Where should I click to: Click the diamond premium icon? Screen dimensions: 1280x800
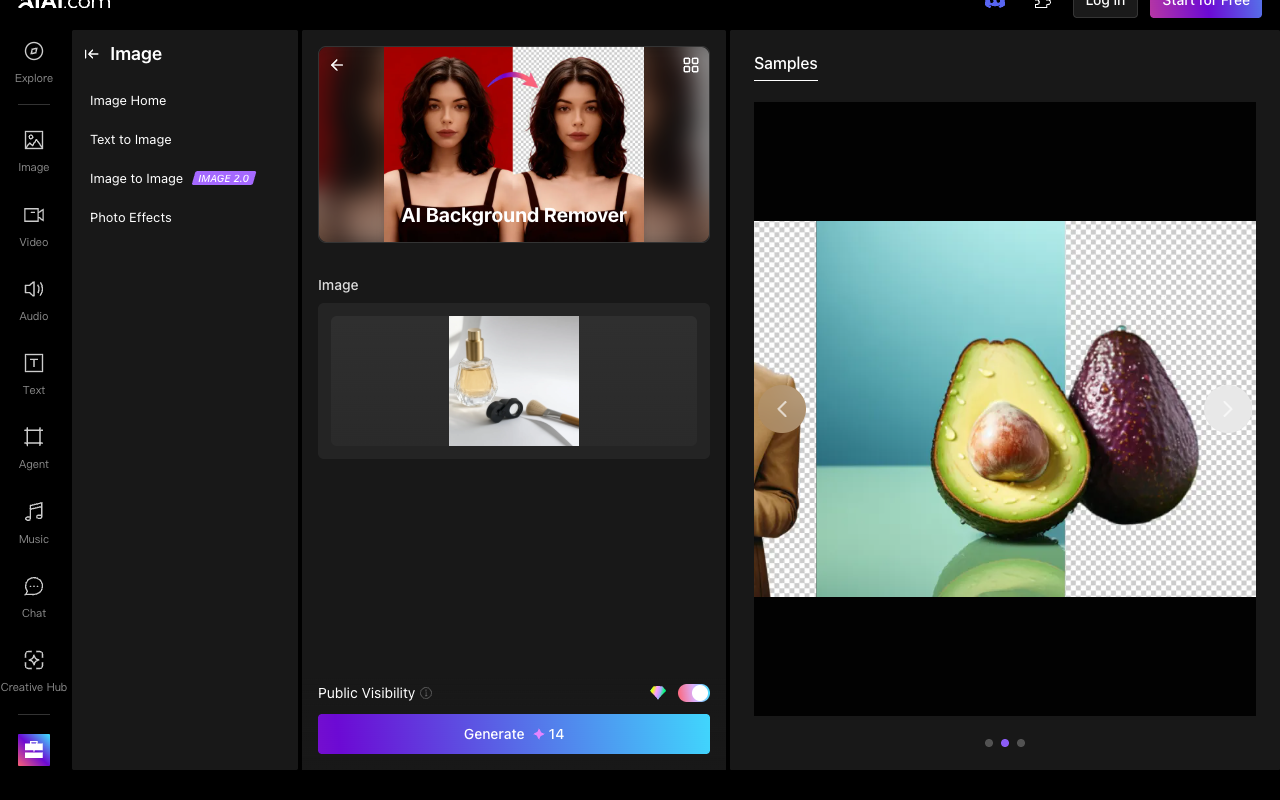pyautogui.click(x=658, y=693)
